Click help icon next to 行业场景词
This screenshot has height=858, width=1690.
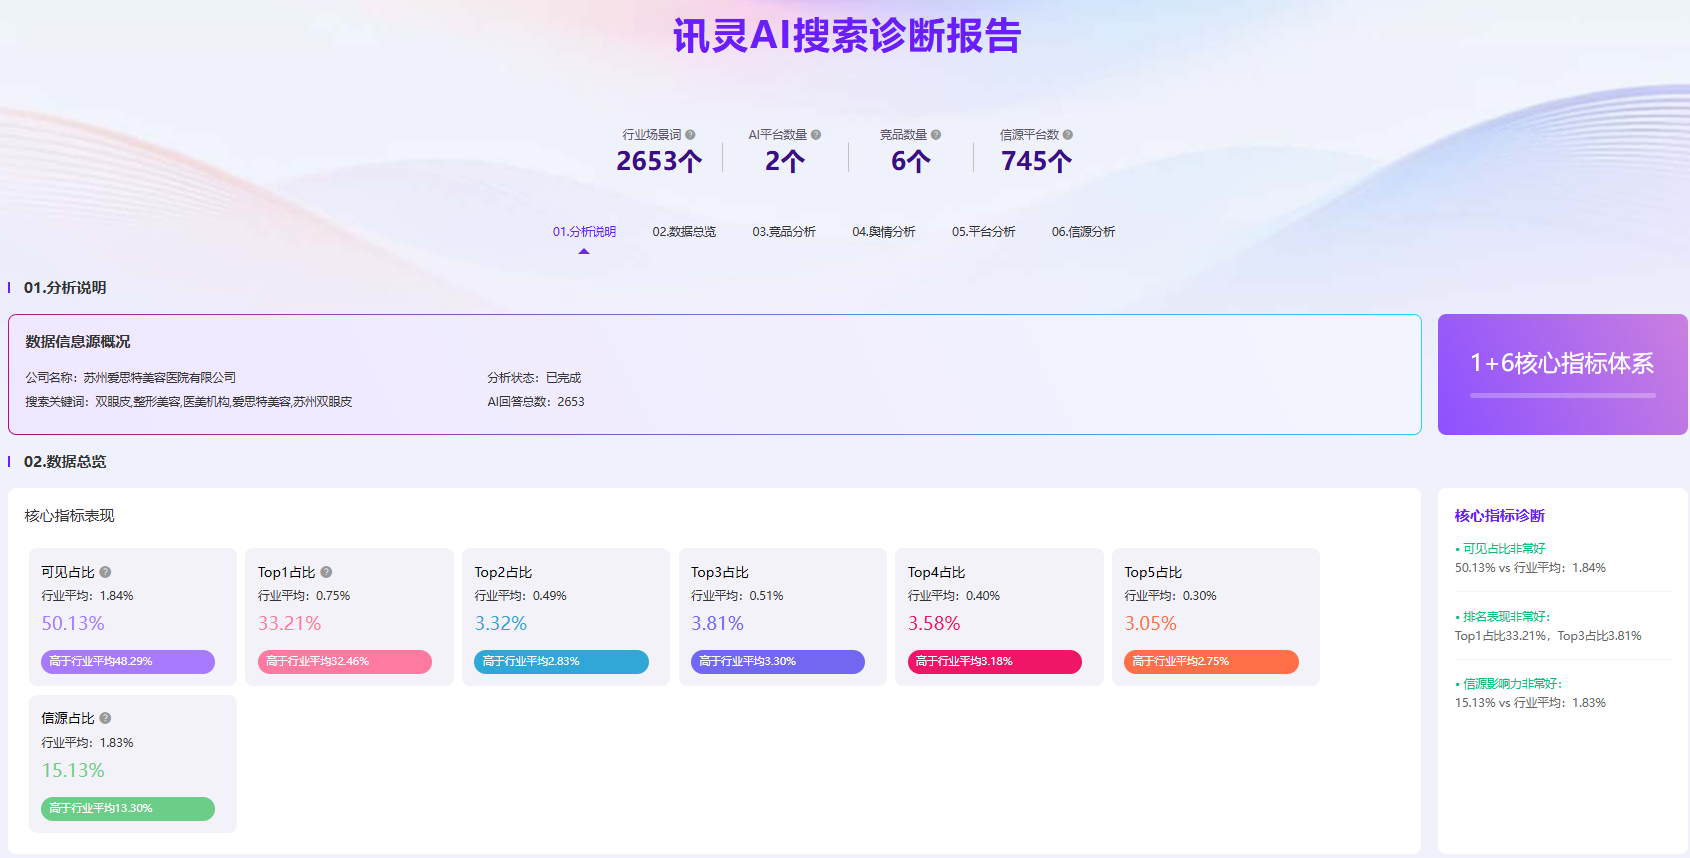click(x=690, y=135)
